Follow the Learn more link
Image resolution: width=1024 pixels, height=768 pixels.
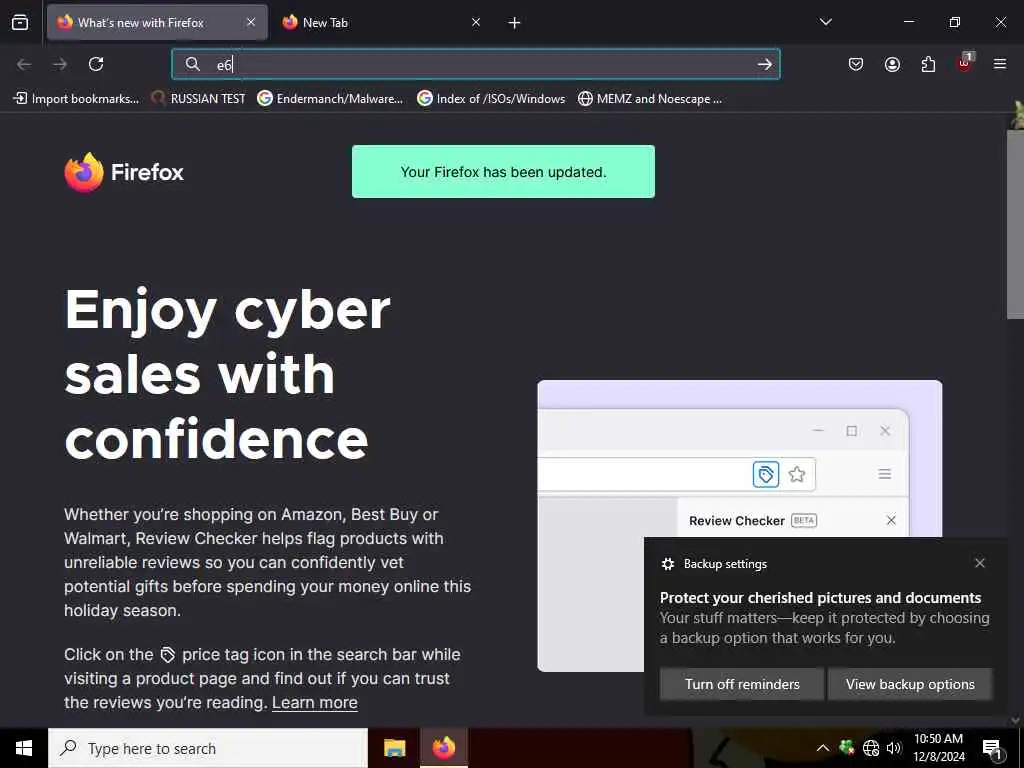click(x=315, y=703)
